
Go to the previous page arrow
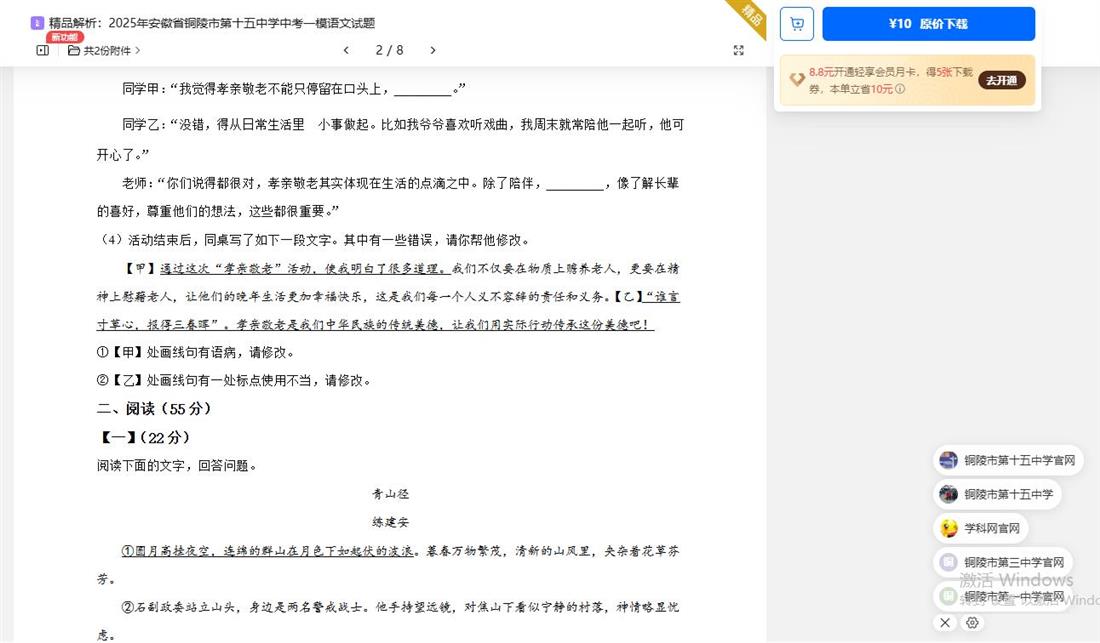point(346,50)
